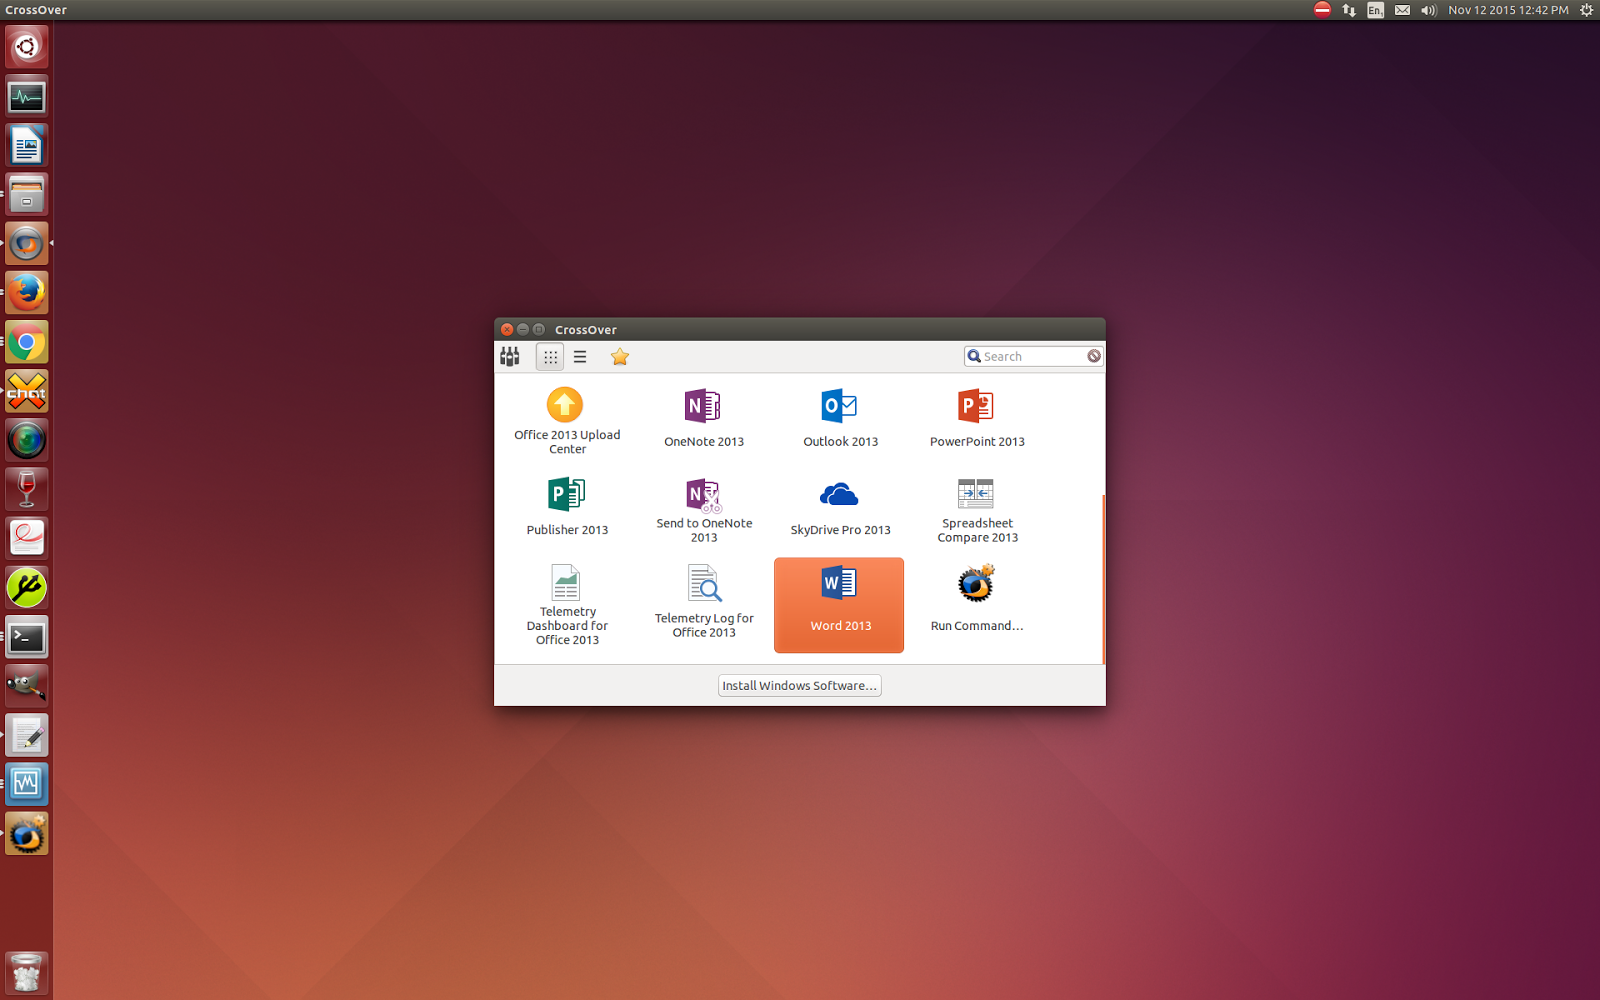Open the Trash in the launcher

click(x=27, y=972)
